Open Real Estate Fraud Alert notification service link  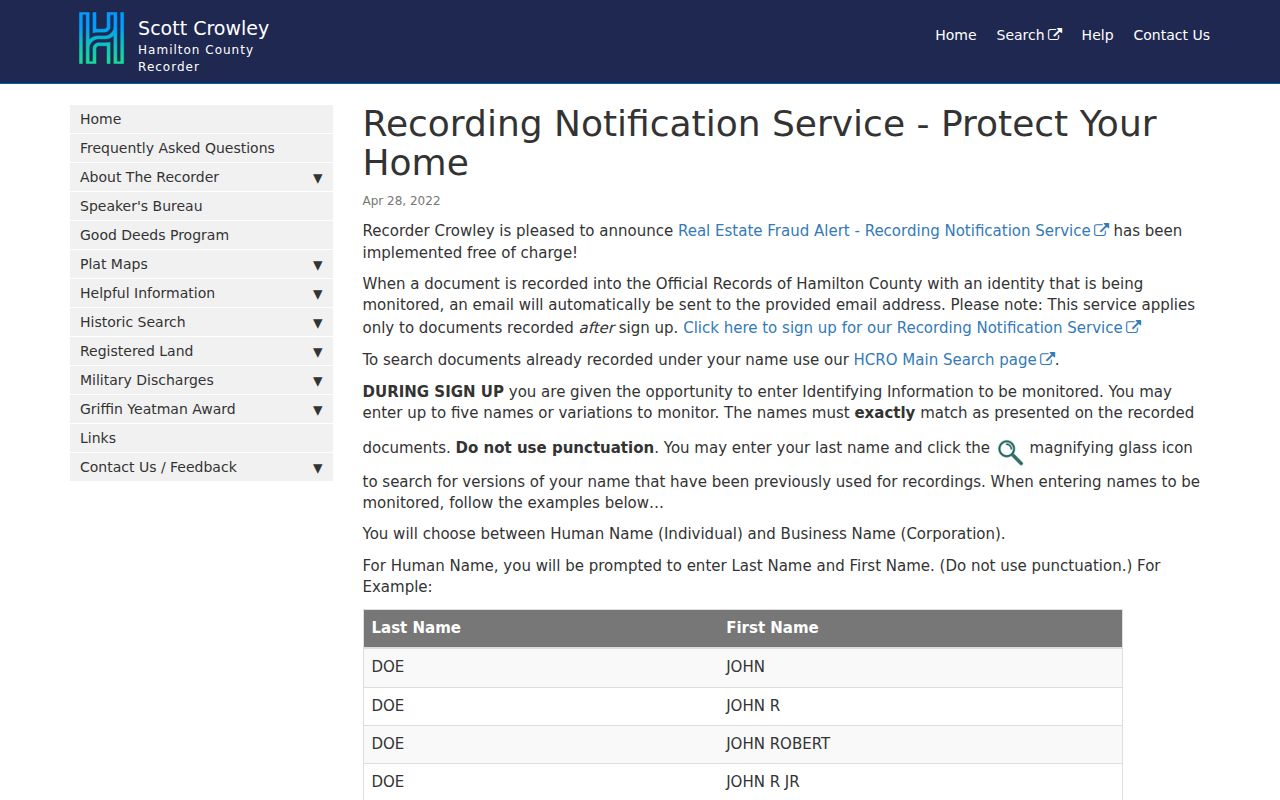[x=893, y=231]
